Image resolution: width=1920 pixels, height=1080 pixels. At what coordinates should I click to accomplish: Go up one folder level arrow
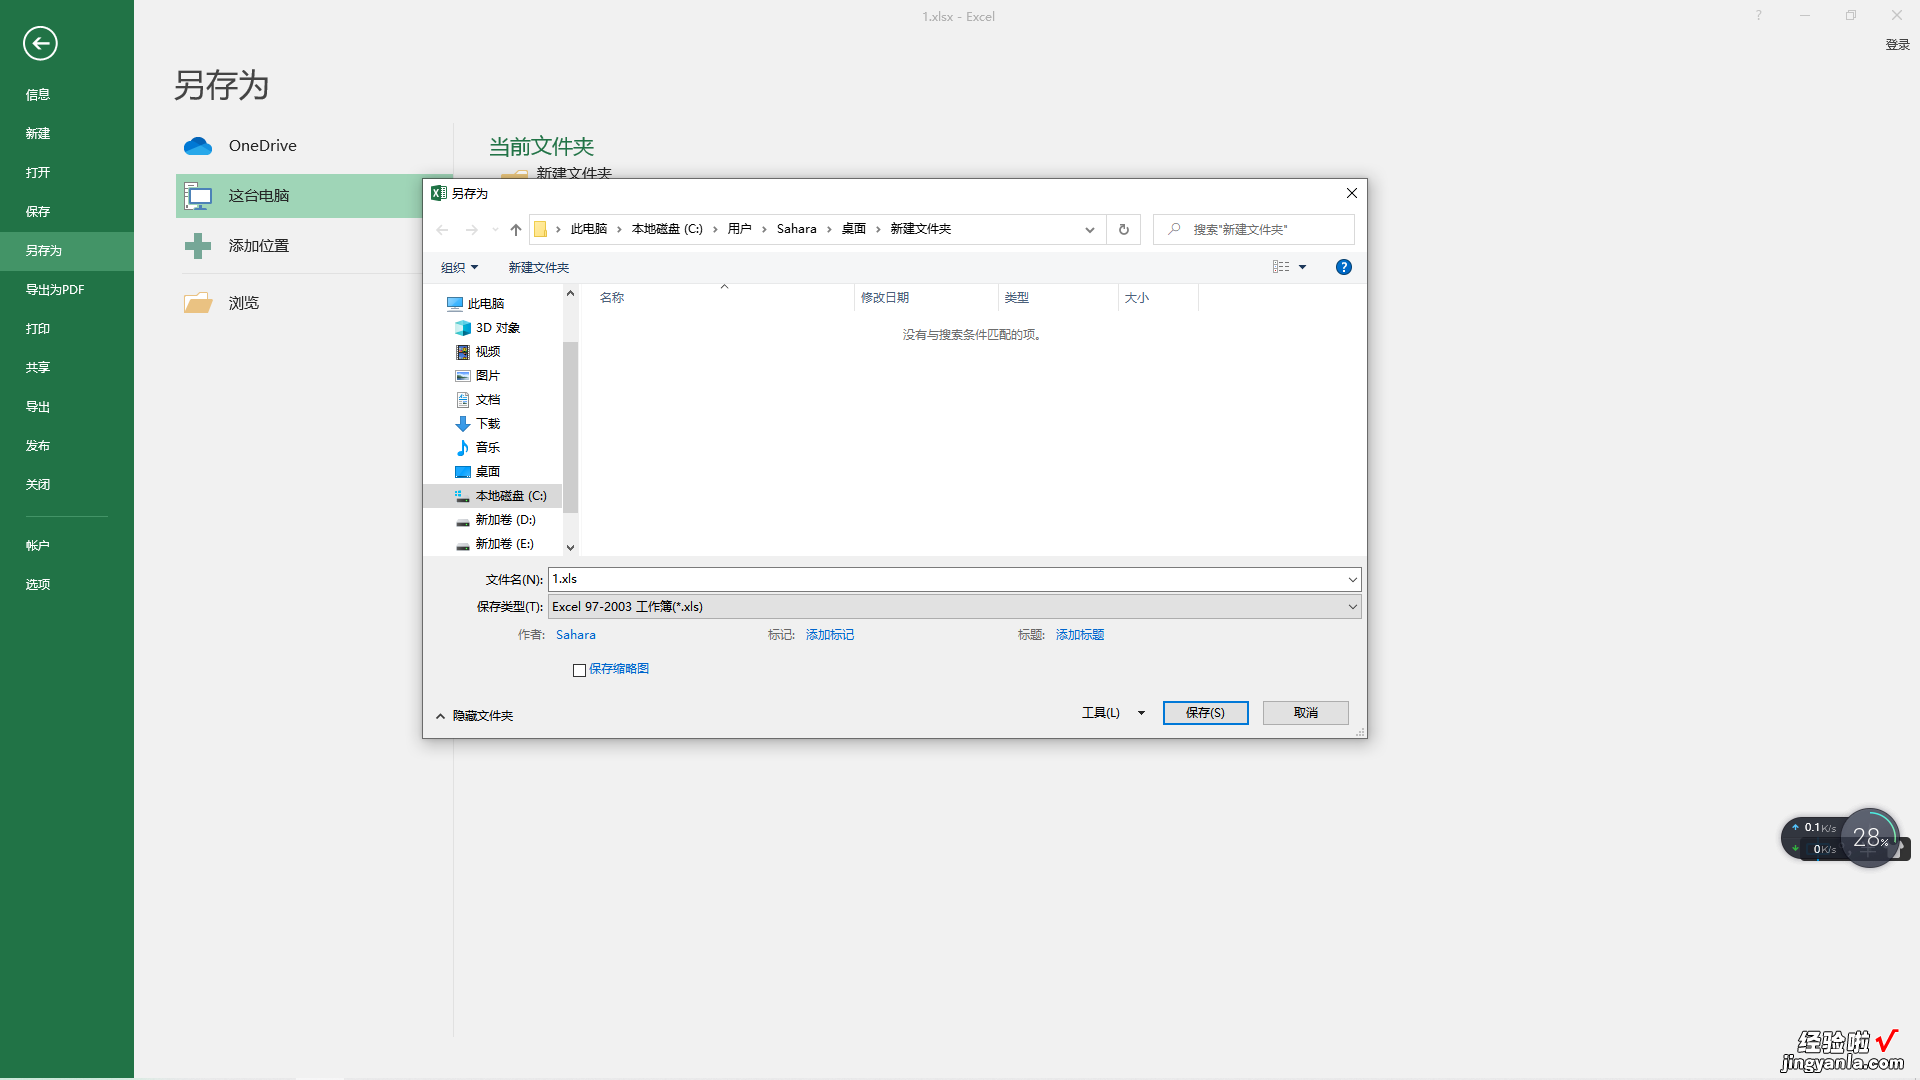pyautogui.click(x=516, y=230)
